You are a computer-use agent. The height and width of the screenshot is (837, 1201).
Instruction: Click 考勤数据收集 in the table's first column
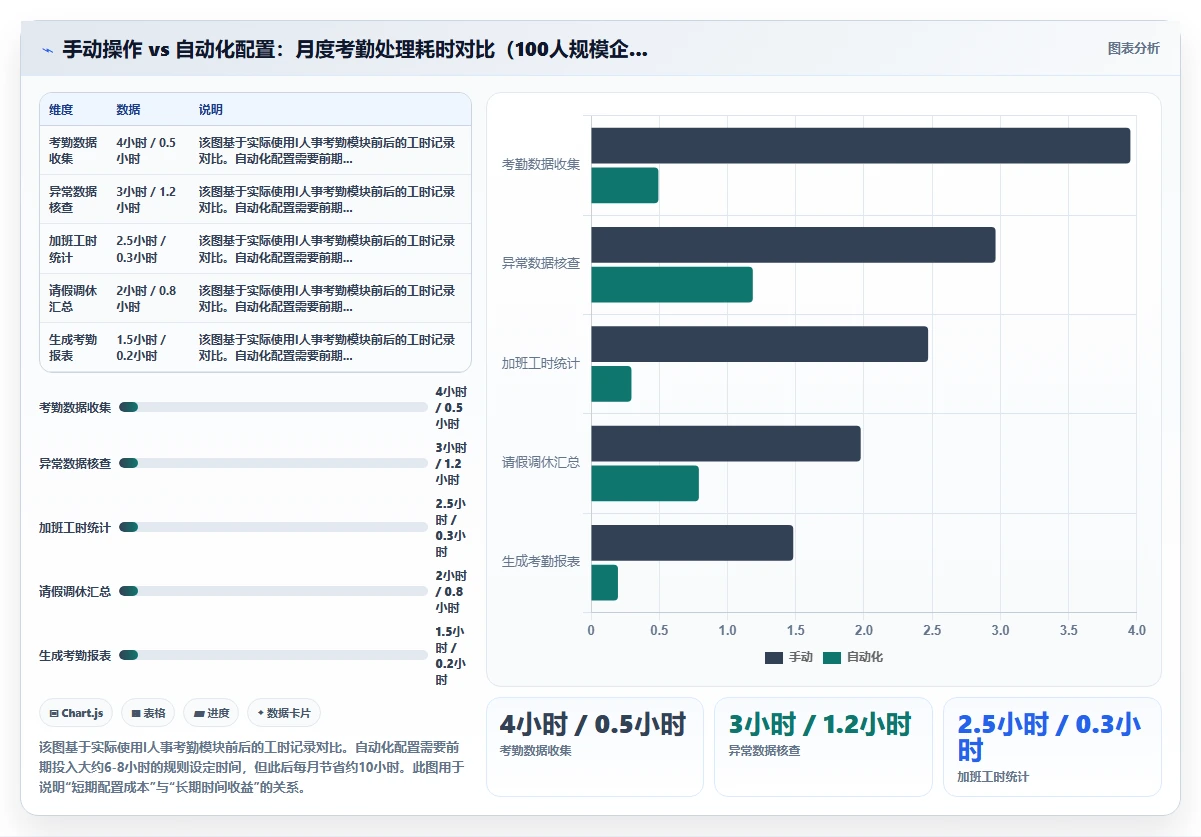73,150
